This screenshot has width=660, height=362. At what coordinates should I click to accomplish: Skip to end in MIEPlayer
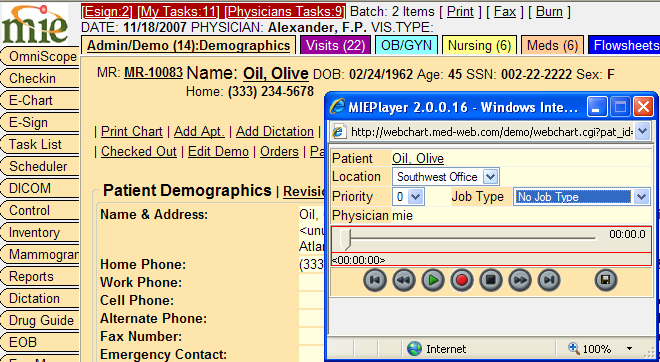(549, 280)
